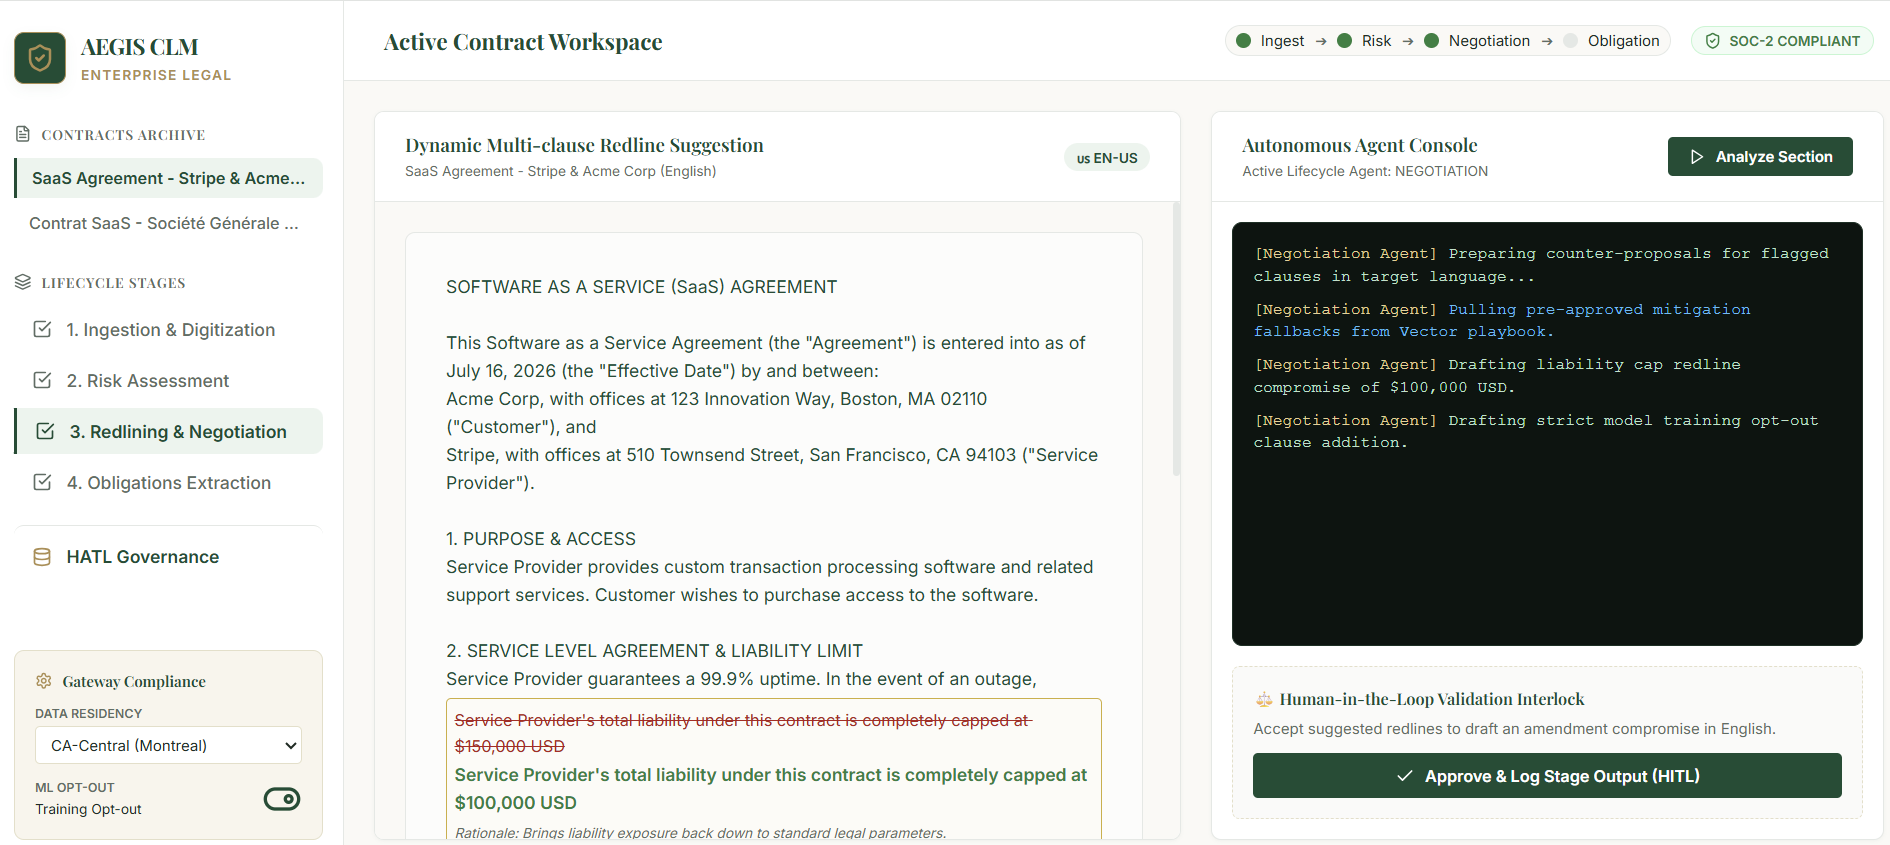Click the Gateway Compliance gear icon
The width and height of the screenshot is (1890, 845).
[x=43, y=681]
